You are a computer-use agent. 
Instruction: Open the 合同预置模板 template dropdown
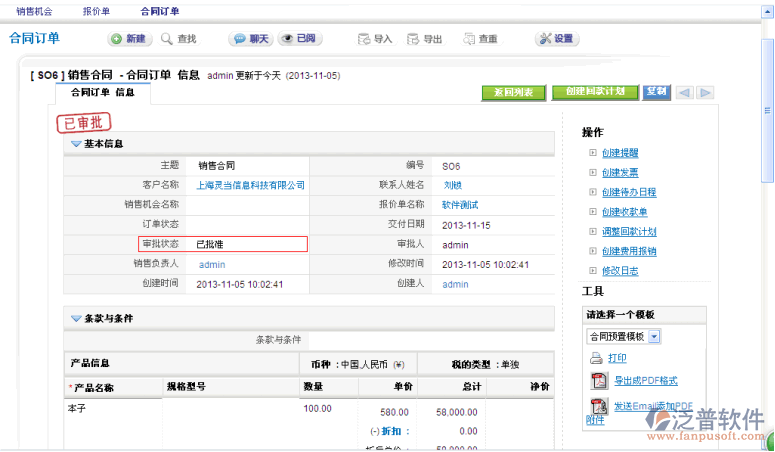[x=654, y=337]
